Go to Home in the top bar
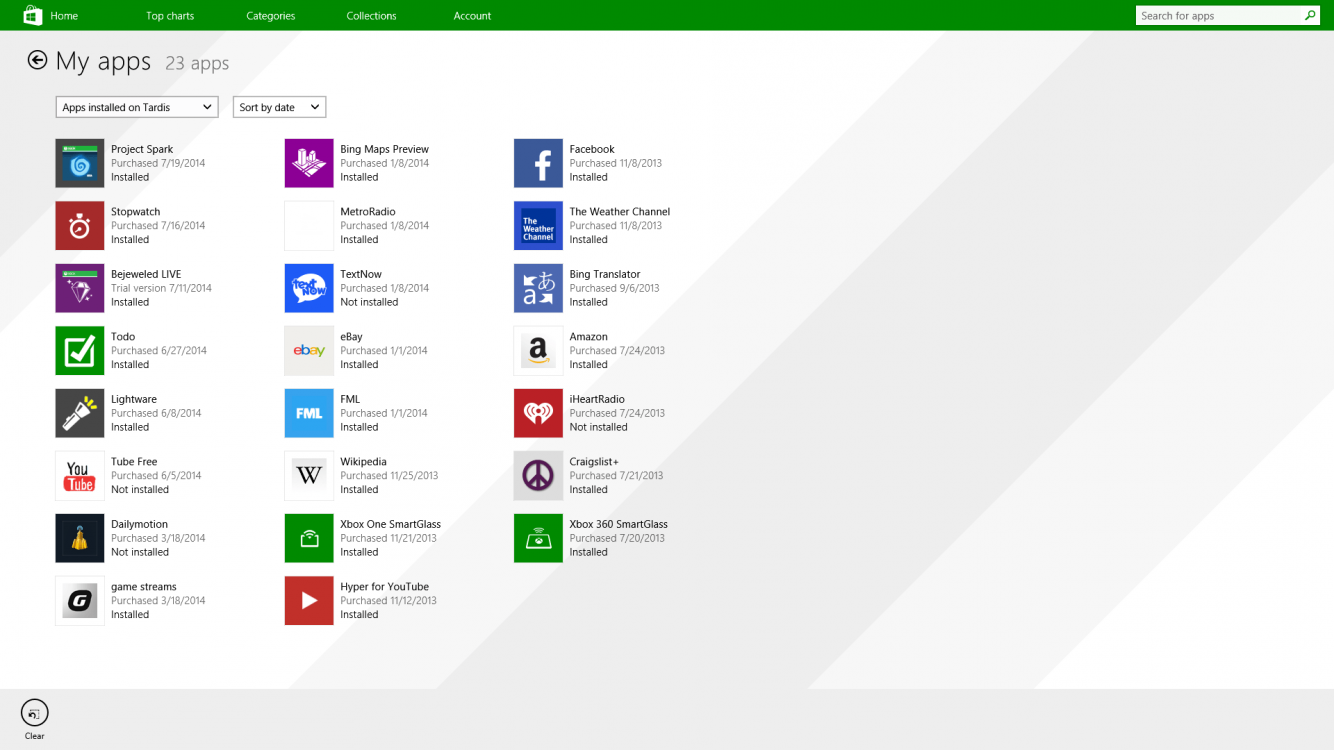 pos(64,16)
